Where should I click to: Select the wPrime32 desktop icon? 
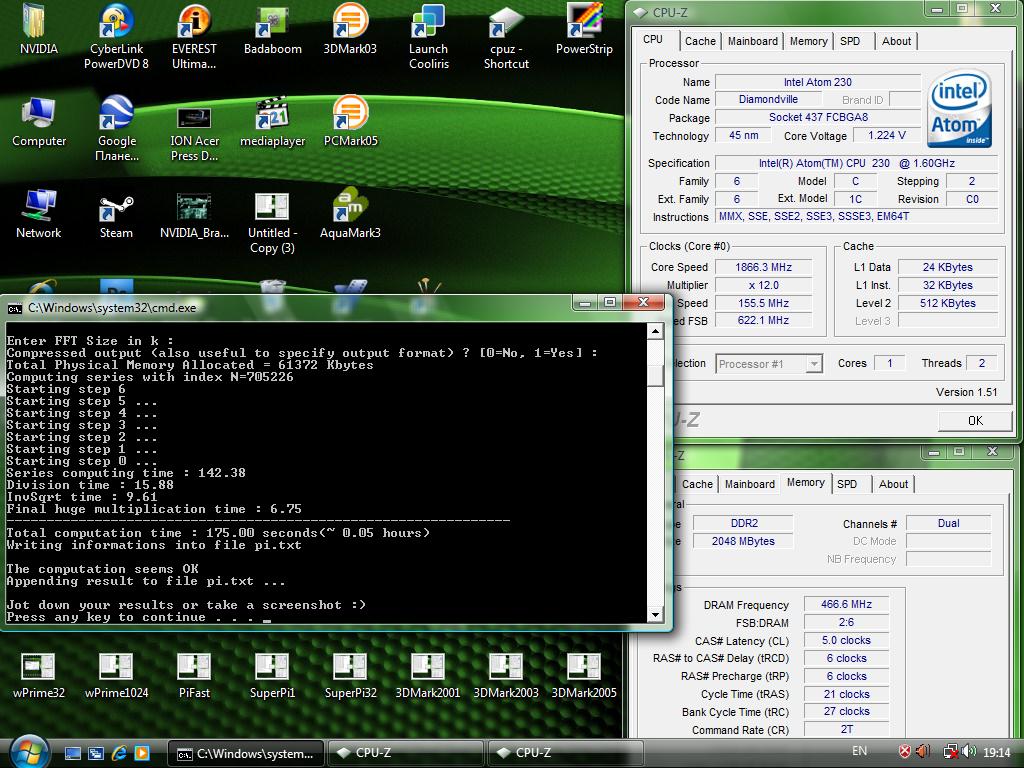coord(39,676)
